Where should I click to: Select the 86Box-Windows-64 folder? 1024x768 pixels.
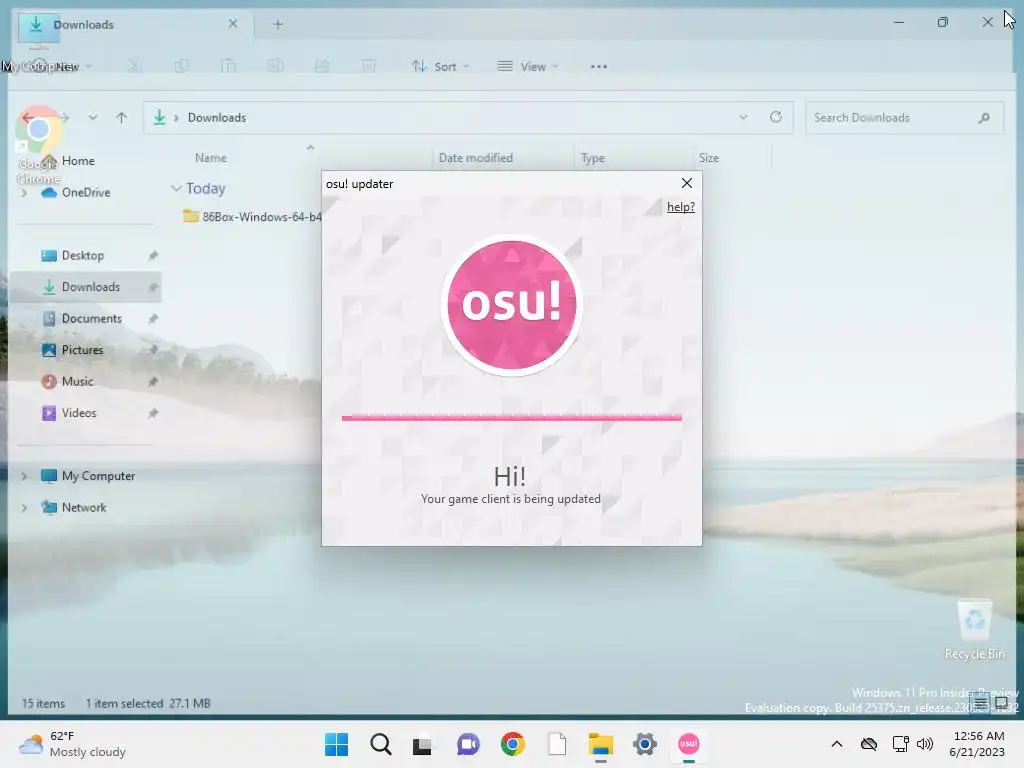tap(253, 217)
